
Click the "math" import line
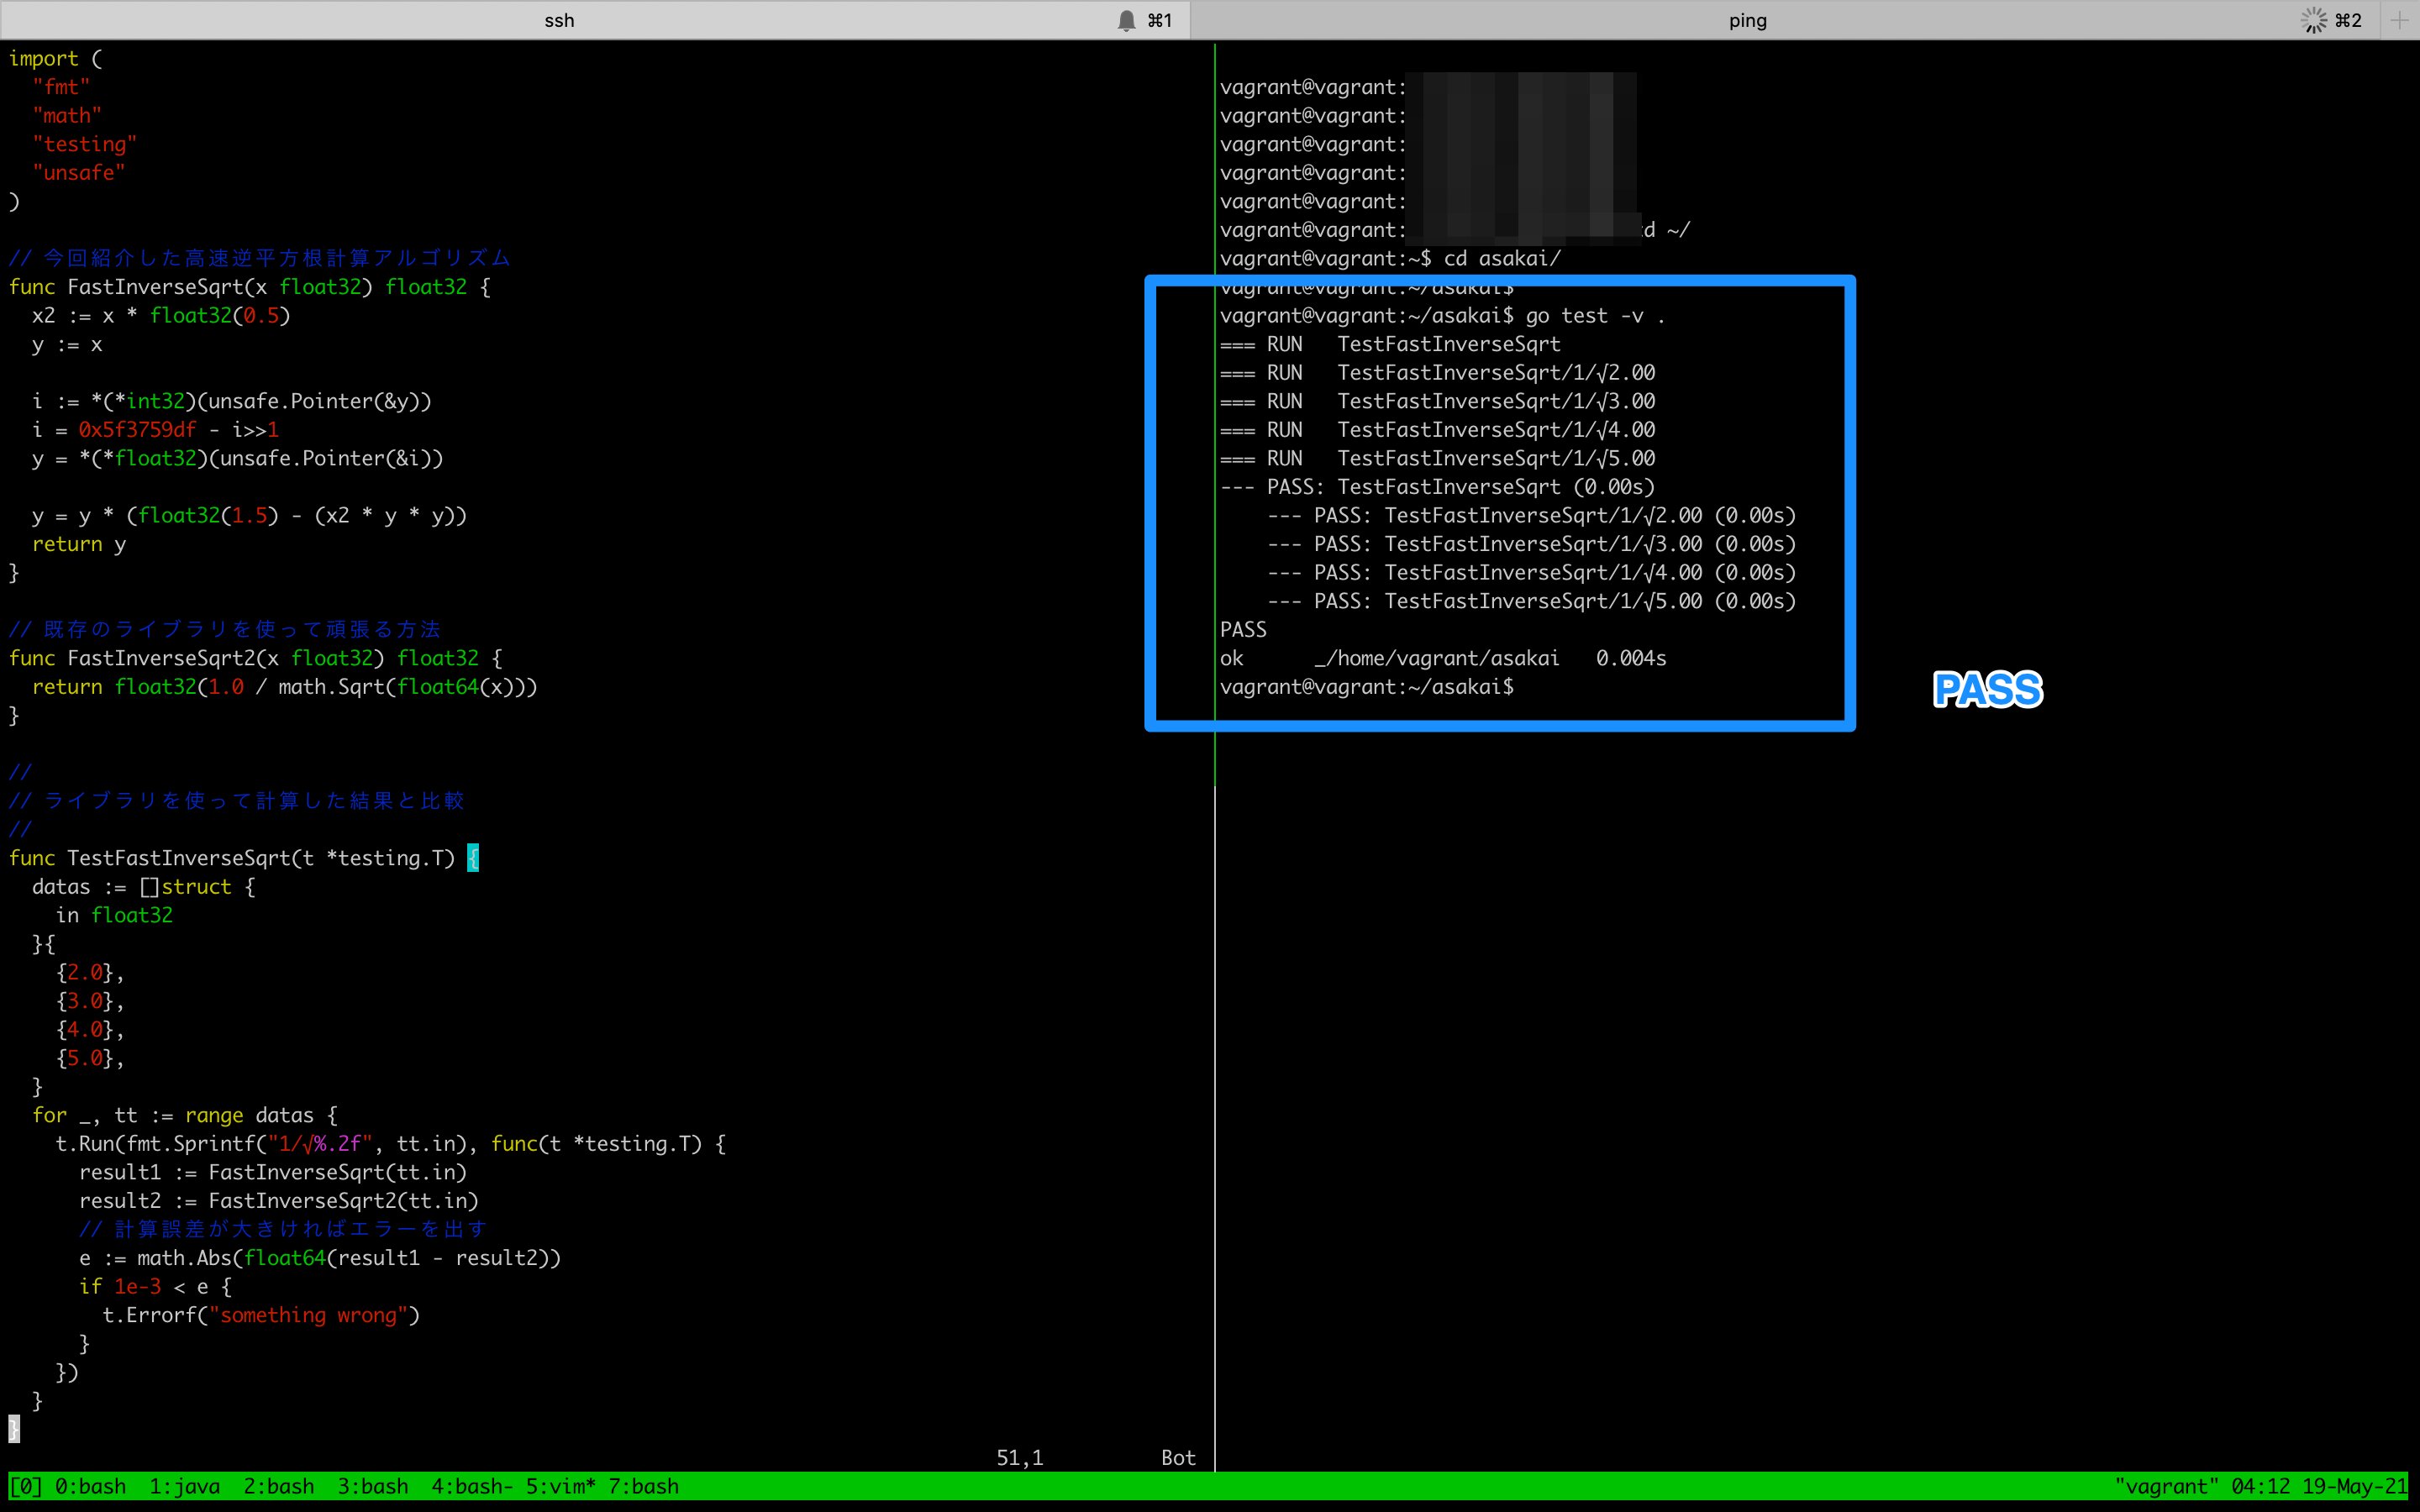(67, 116)
